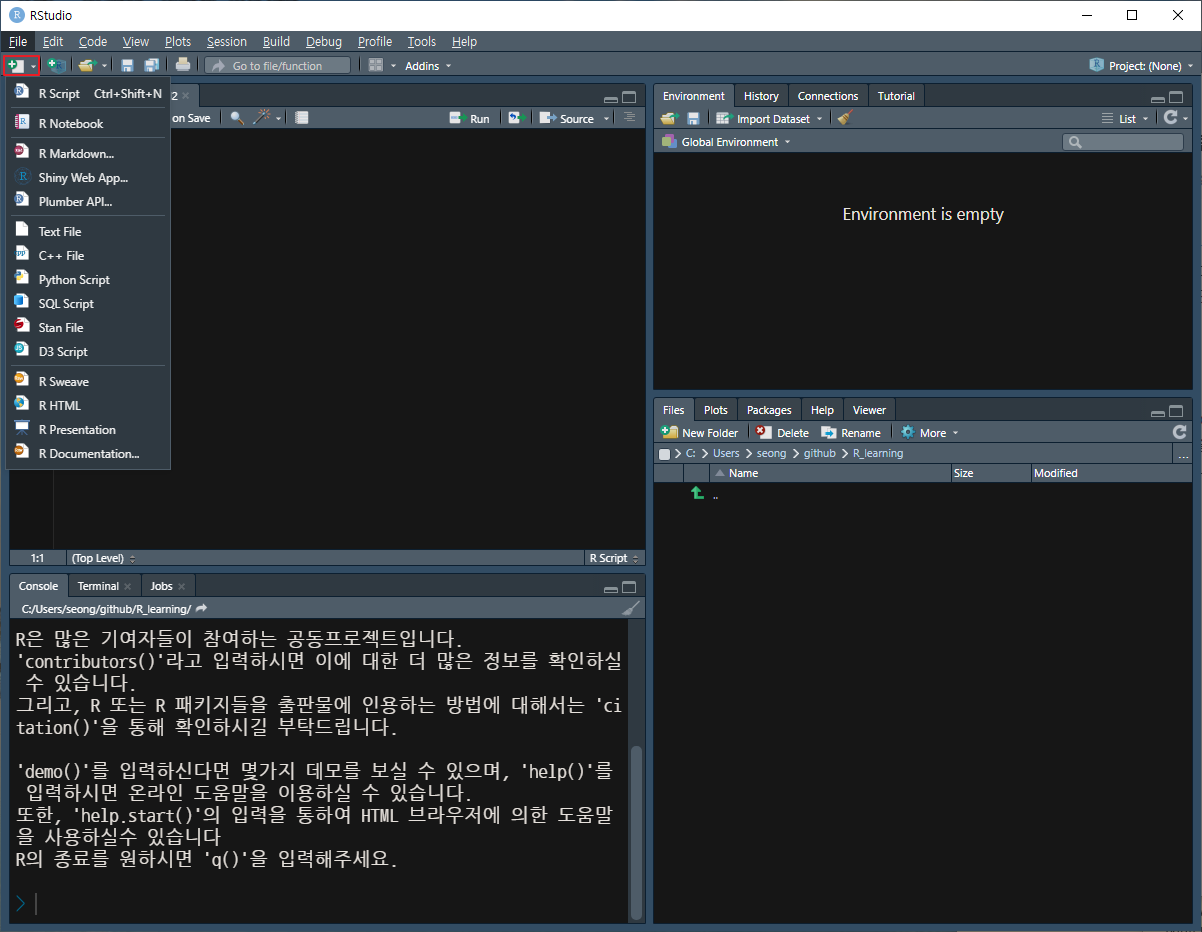Viewport: 1202px width, 932px height.
Task: Open the (Top Level) scope selector
Action: click(x=103, y=558)
